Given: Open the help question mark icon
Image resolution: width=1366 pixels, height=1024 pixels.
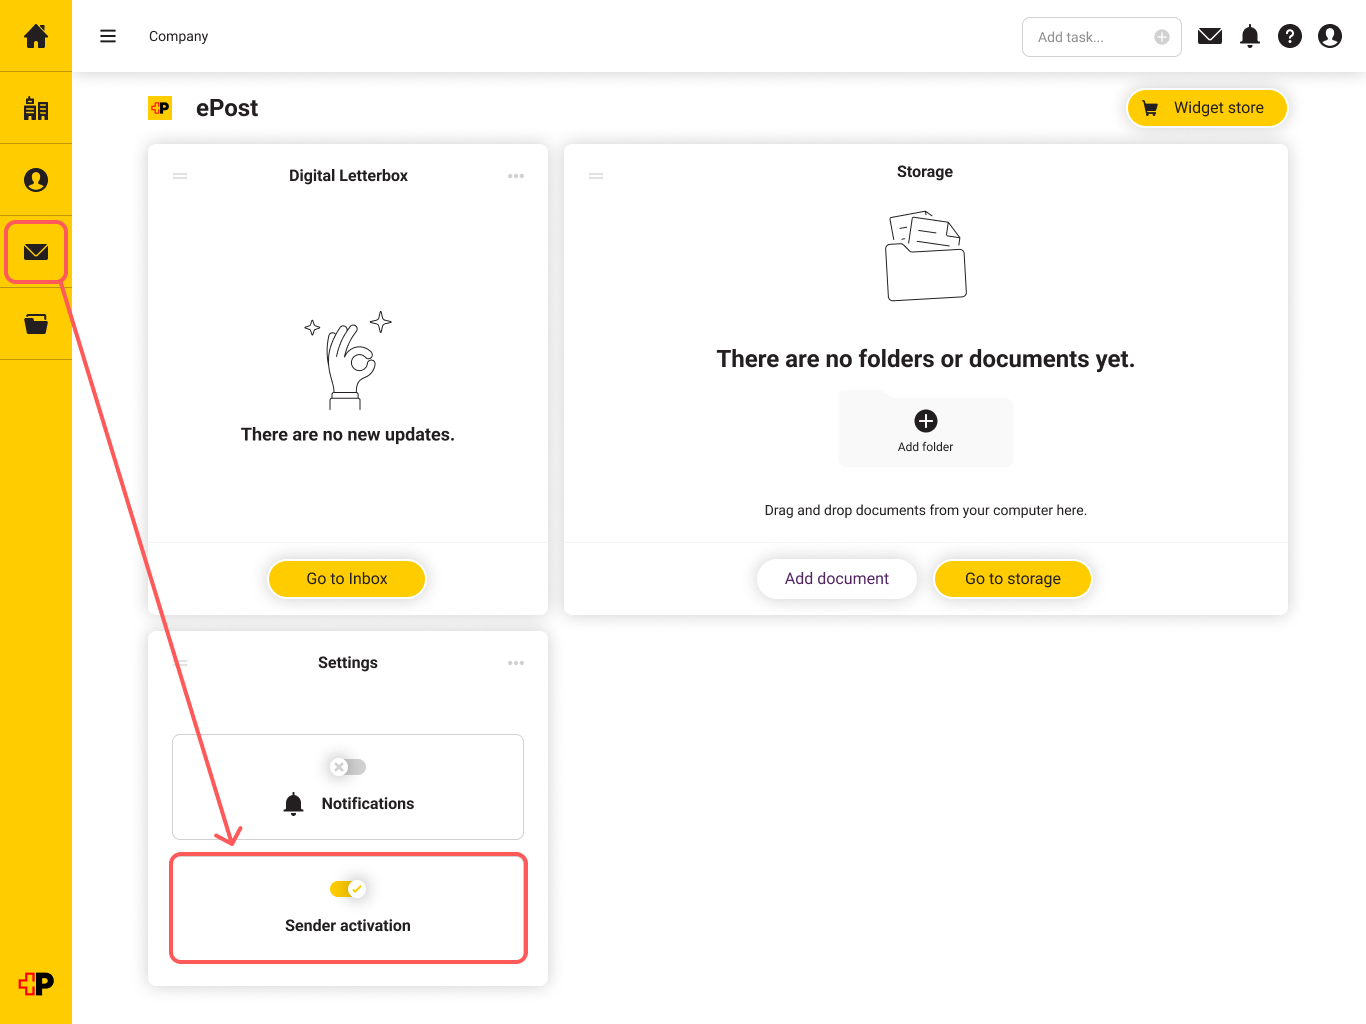Looking at the screenshot, I should point(1289,36).
